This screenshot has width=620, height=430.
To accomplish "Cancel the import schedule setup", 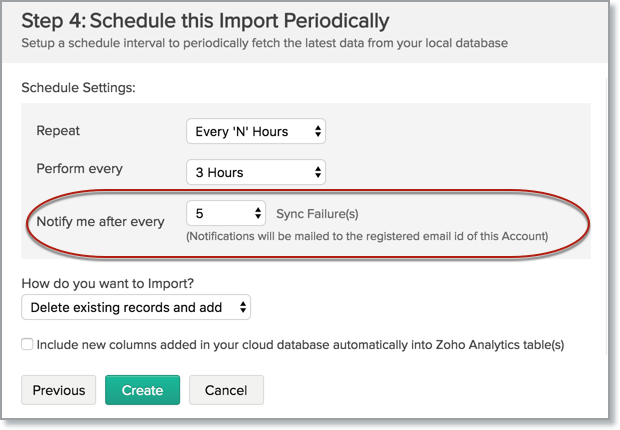I will tap(226, 389).
